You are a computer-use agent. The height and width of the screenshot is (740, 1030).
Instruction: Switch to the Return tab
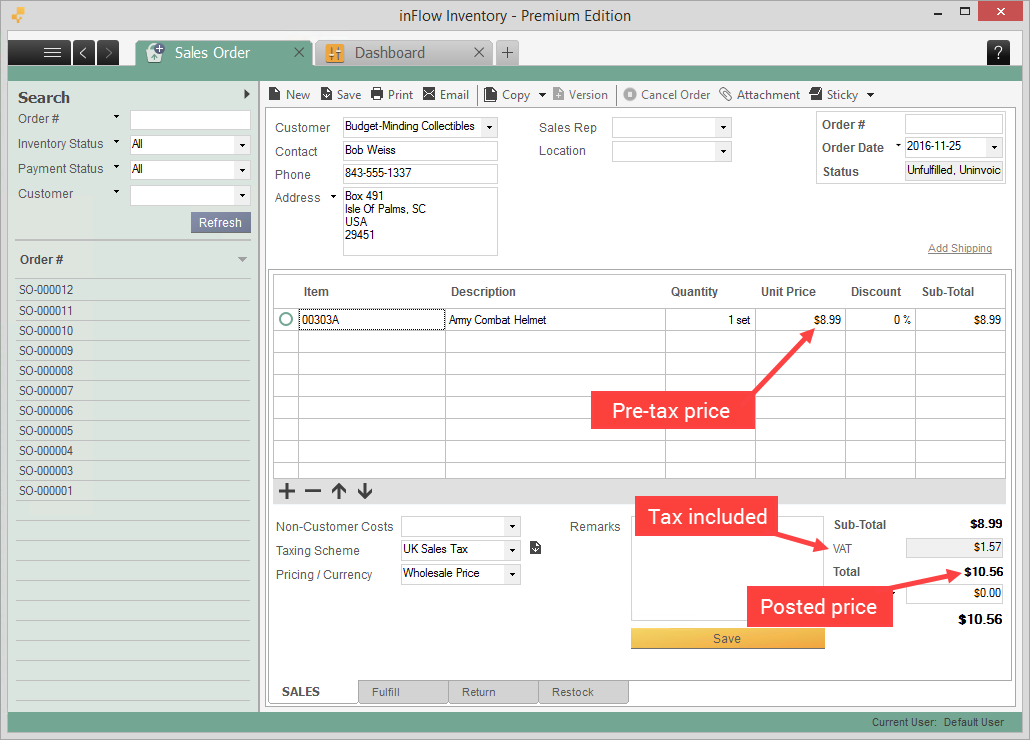[x=493, y=692]
